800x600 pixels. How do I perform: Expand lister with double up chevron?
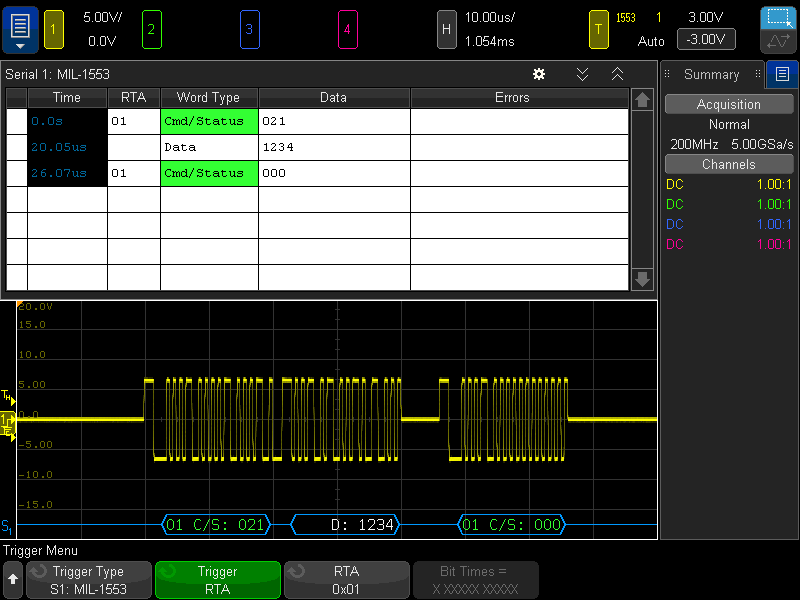point(617,74)
